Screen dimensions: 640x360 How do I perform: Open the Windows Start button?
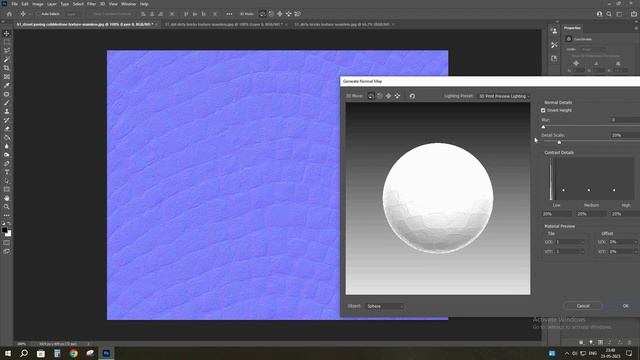(8, 353)
